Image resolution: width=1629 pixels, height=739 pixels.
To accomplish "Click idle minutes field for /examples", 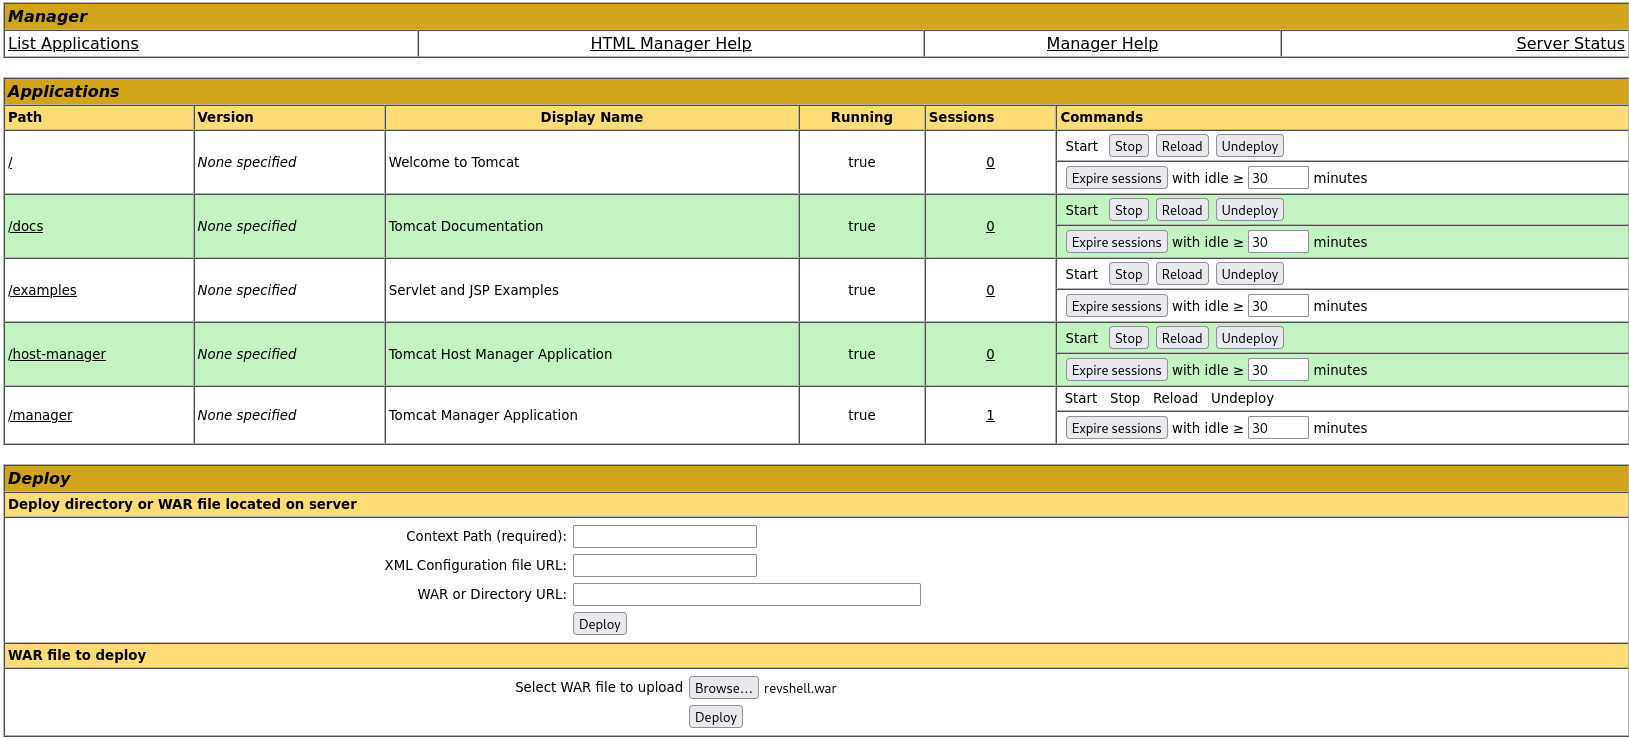I will [1278, 306].
